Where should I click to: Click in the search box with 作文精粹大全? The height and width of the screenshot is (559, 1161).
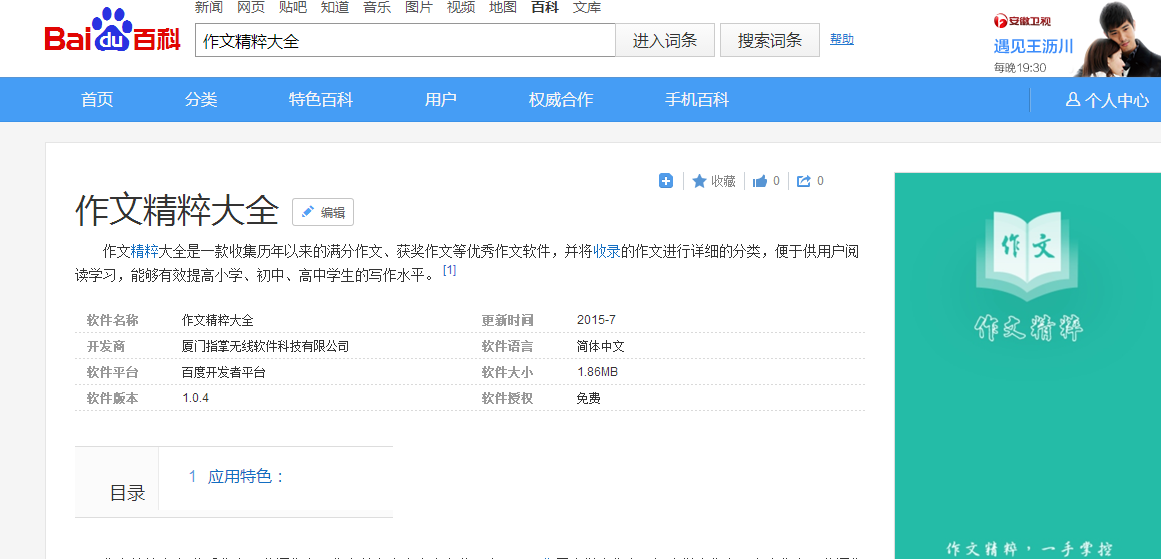click(405, 40)
